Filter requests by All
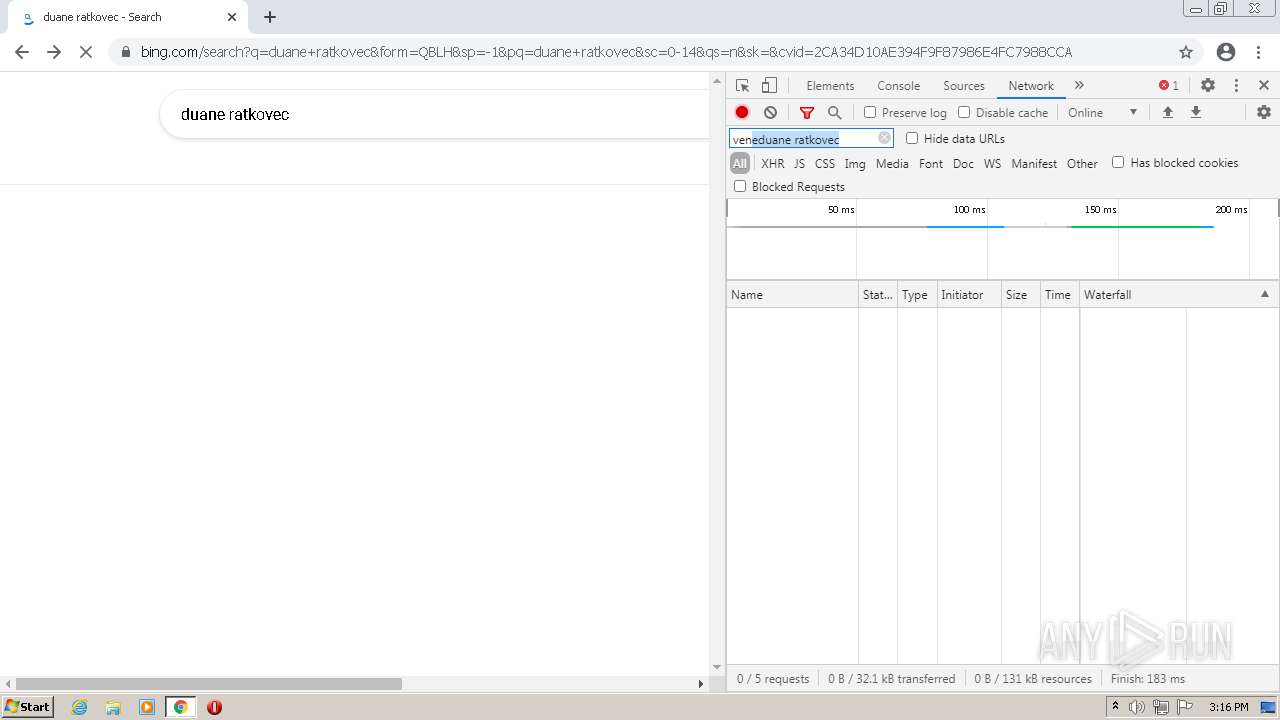Screen dimensions: 1280x720 (x=740, y=163)
